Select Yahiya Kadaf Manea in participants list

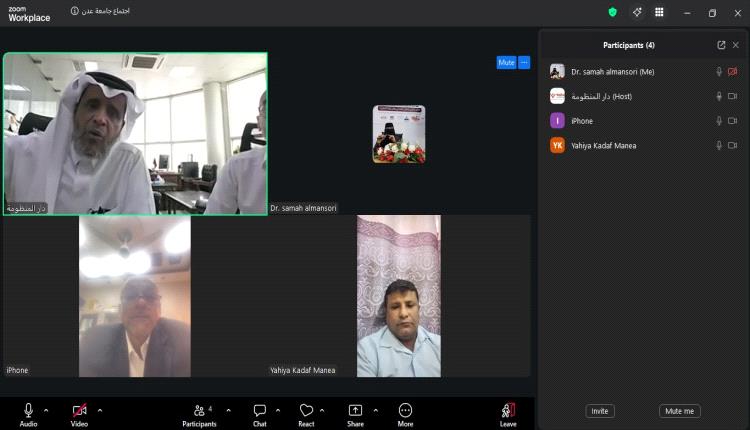click(603, 145)
